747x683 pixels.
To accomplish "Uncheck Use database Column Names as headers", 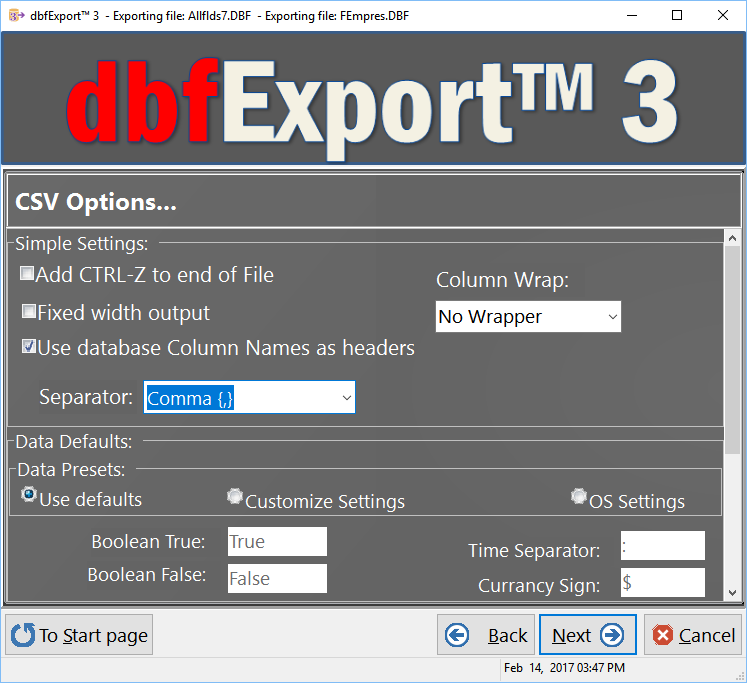I will pos(29,346).
